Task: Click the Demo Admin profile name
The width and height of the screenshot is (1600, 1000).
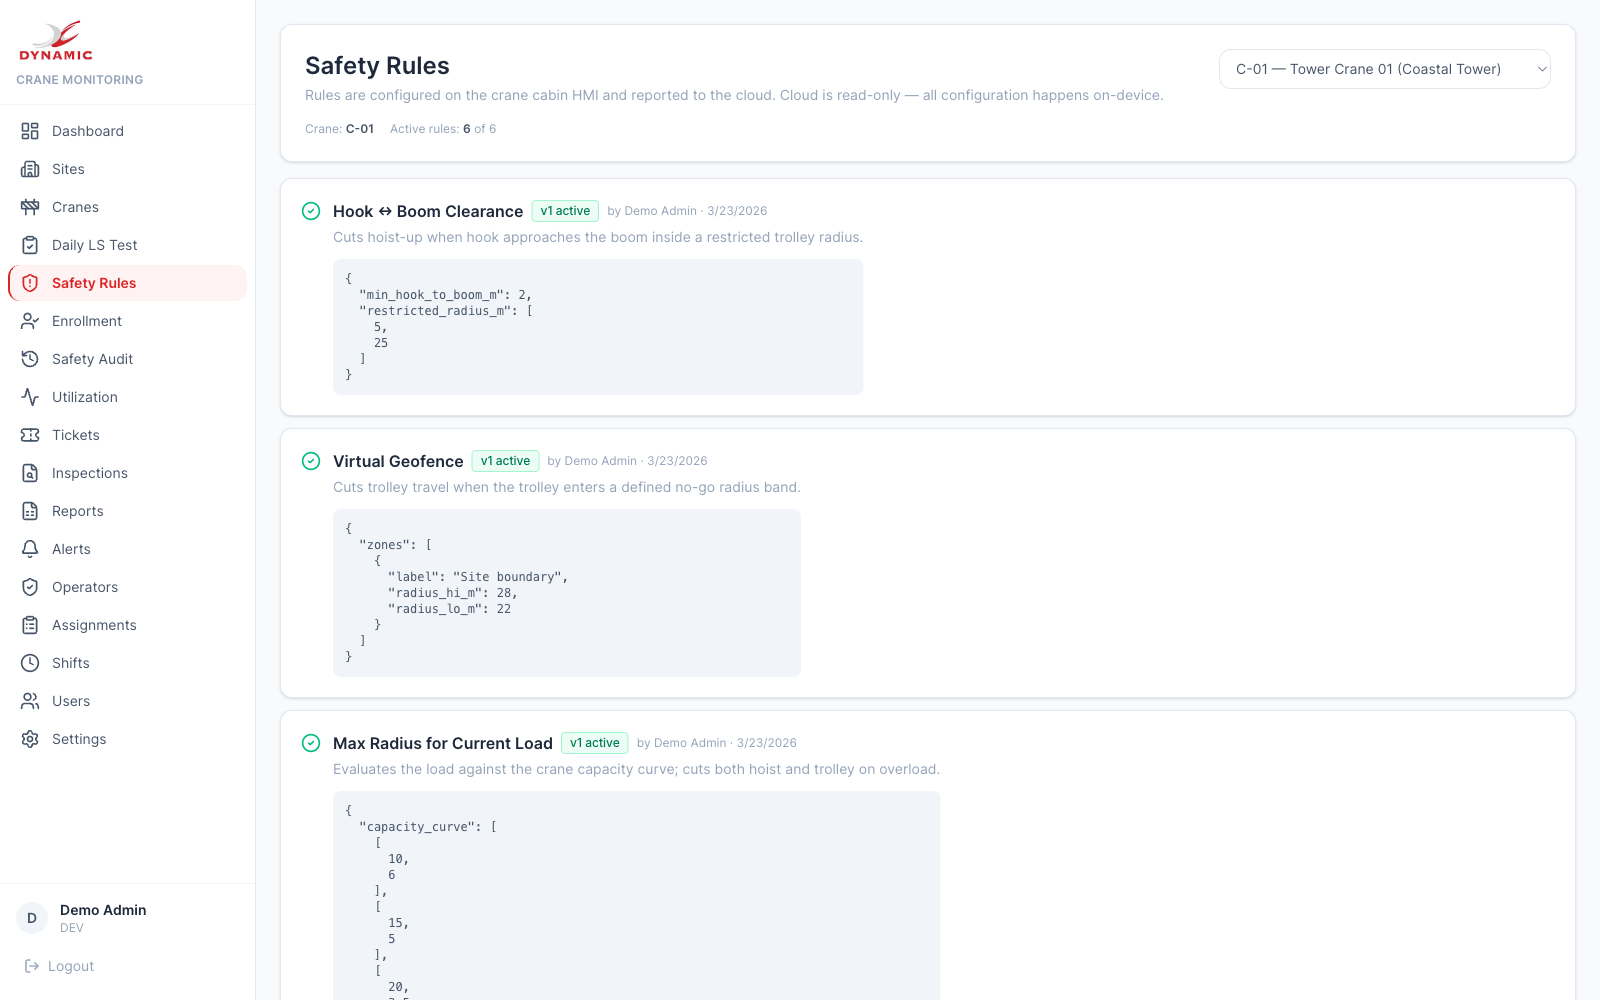Action: [102, 910]
